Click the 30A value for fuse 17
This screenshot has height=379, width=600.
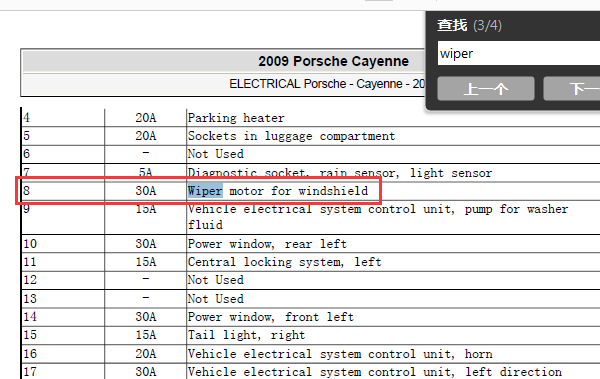click(145, 372)
